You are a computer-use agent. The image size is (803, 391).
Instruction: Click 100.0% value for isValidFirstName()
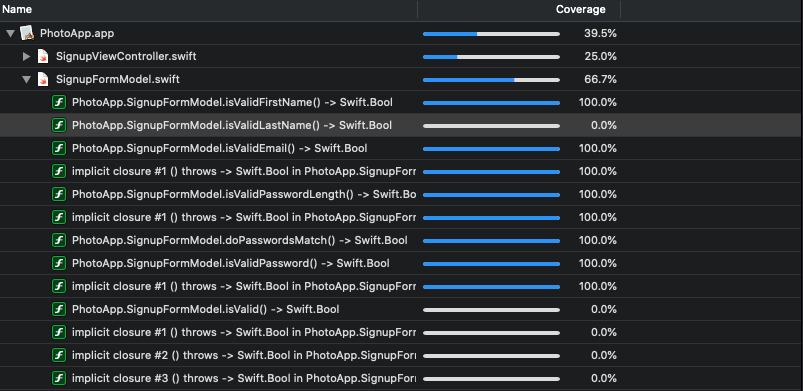(598, 102)
